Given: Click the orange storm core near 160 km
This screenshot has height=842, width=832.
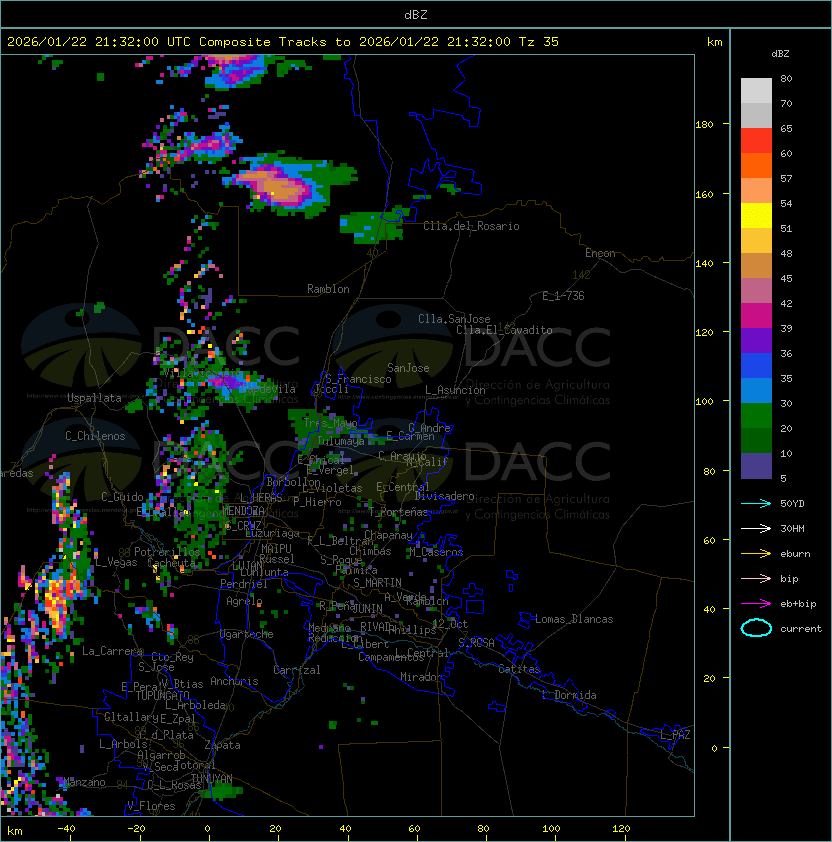Looking at the screenshot, I should 279,186.
